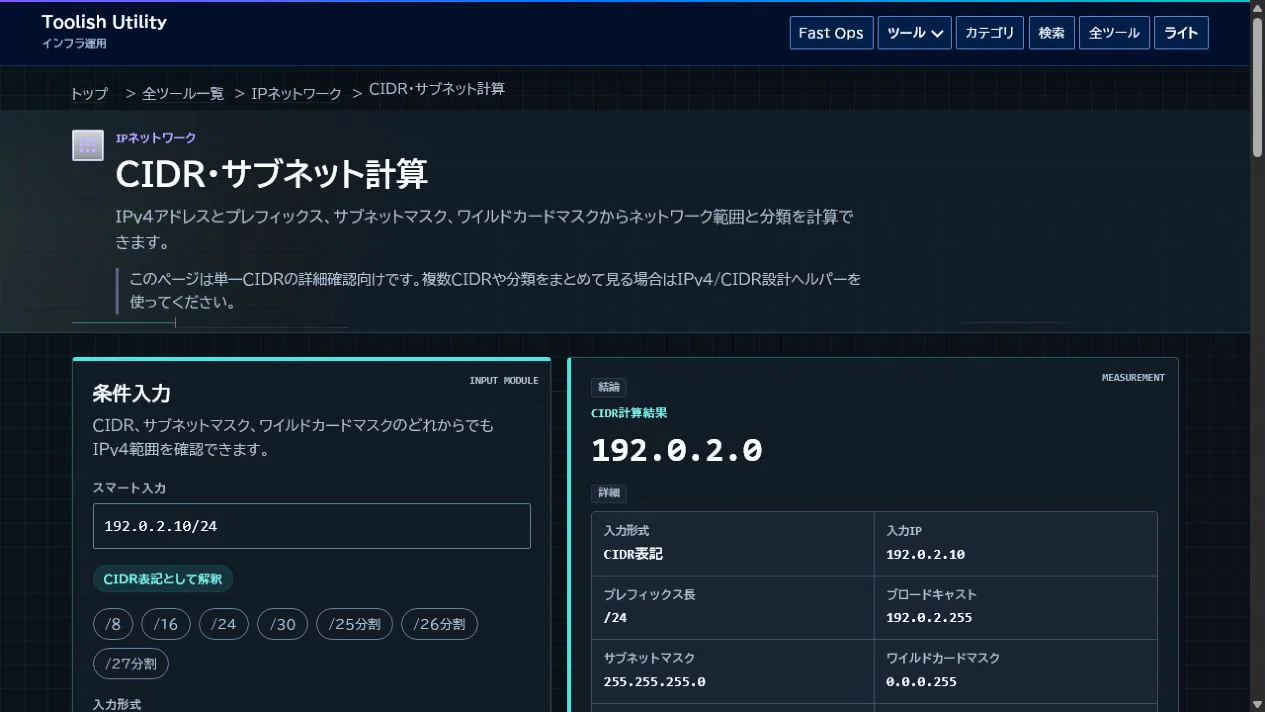Click the 入力IP value 192.0.2.10
Screen dimensions: 1265x712
[925, 554]
